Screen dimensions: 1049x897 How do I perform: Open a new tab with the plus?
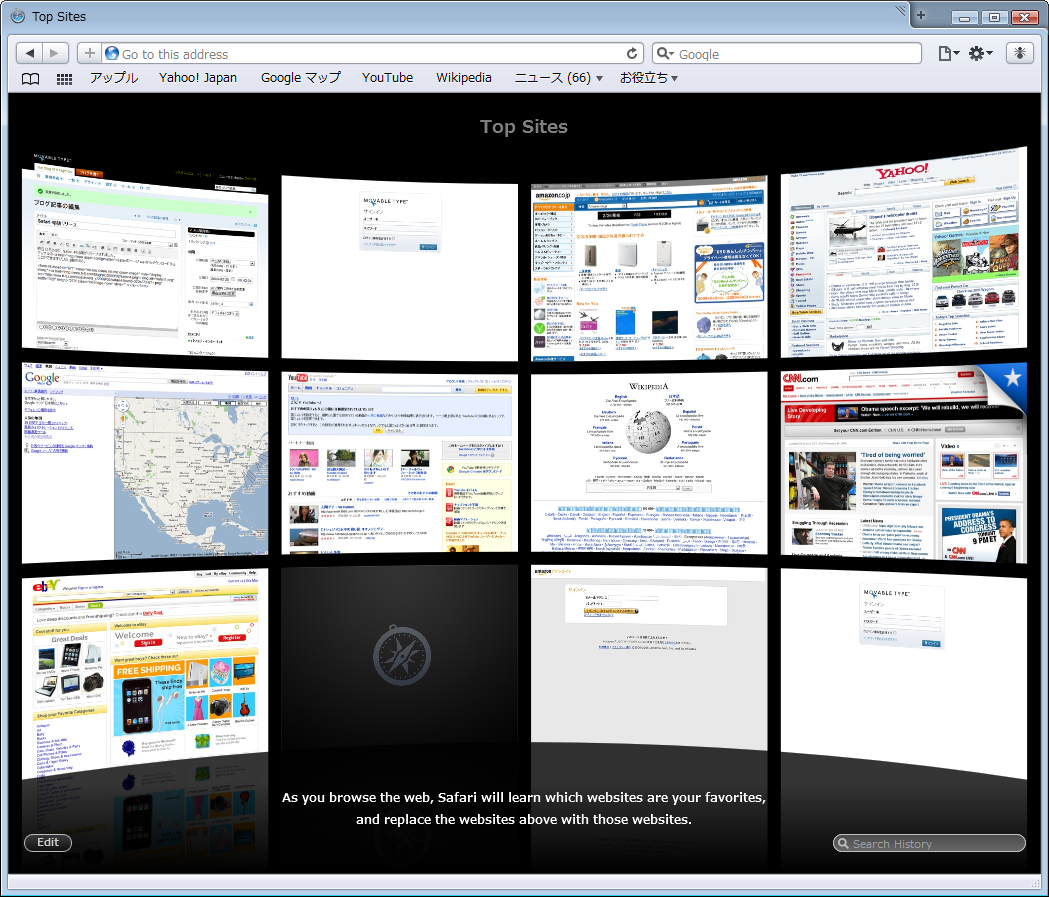point(921,15)
